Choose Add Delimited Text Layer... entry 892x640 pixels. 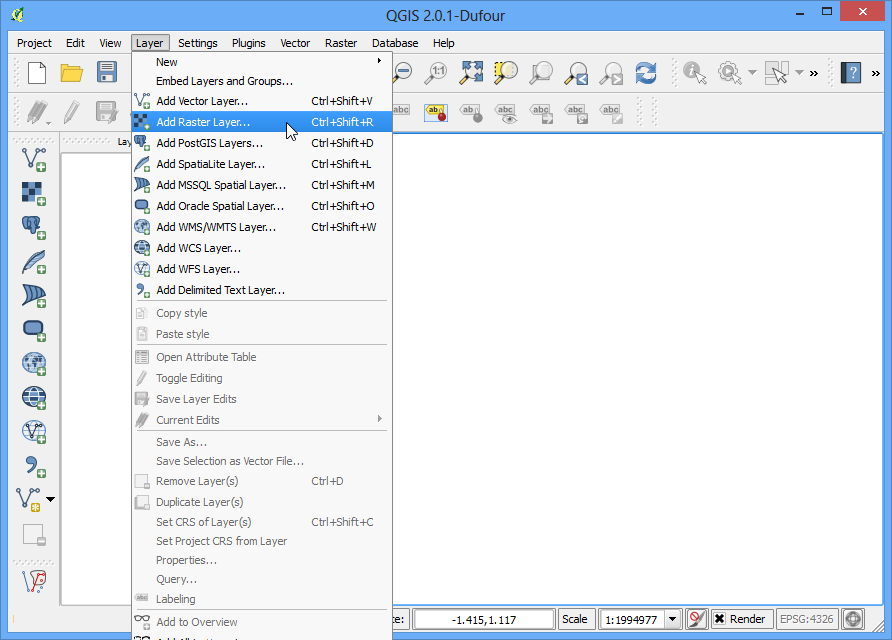point(262,290)
